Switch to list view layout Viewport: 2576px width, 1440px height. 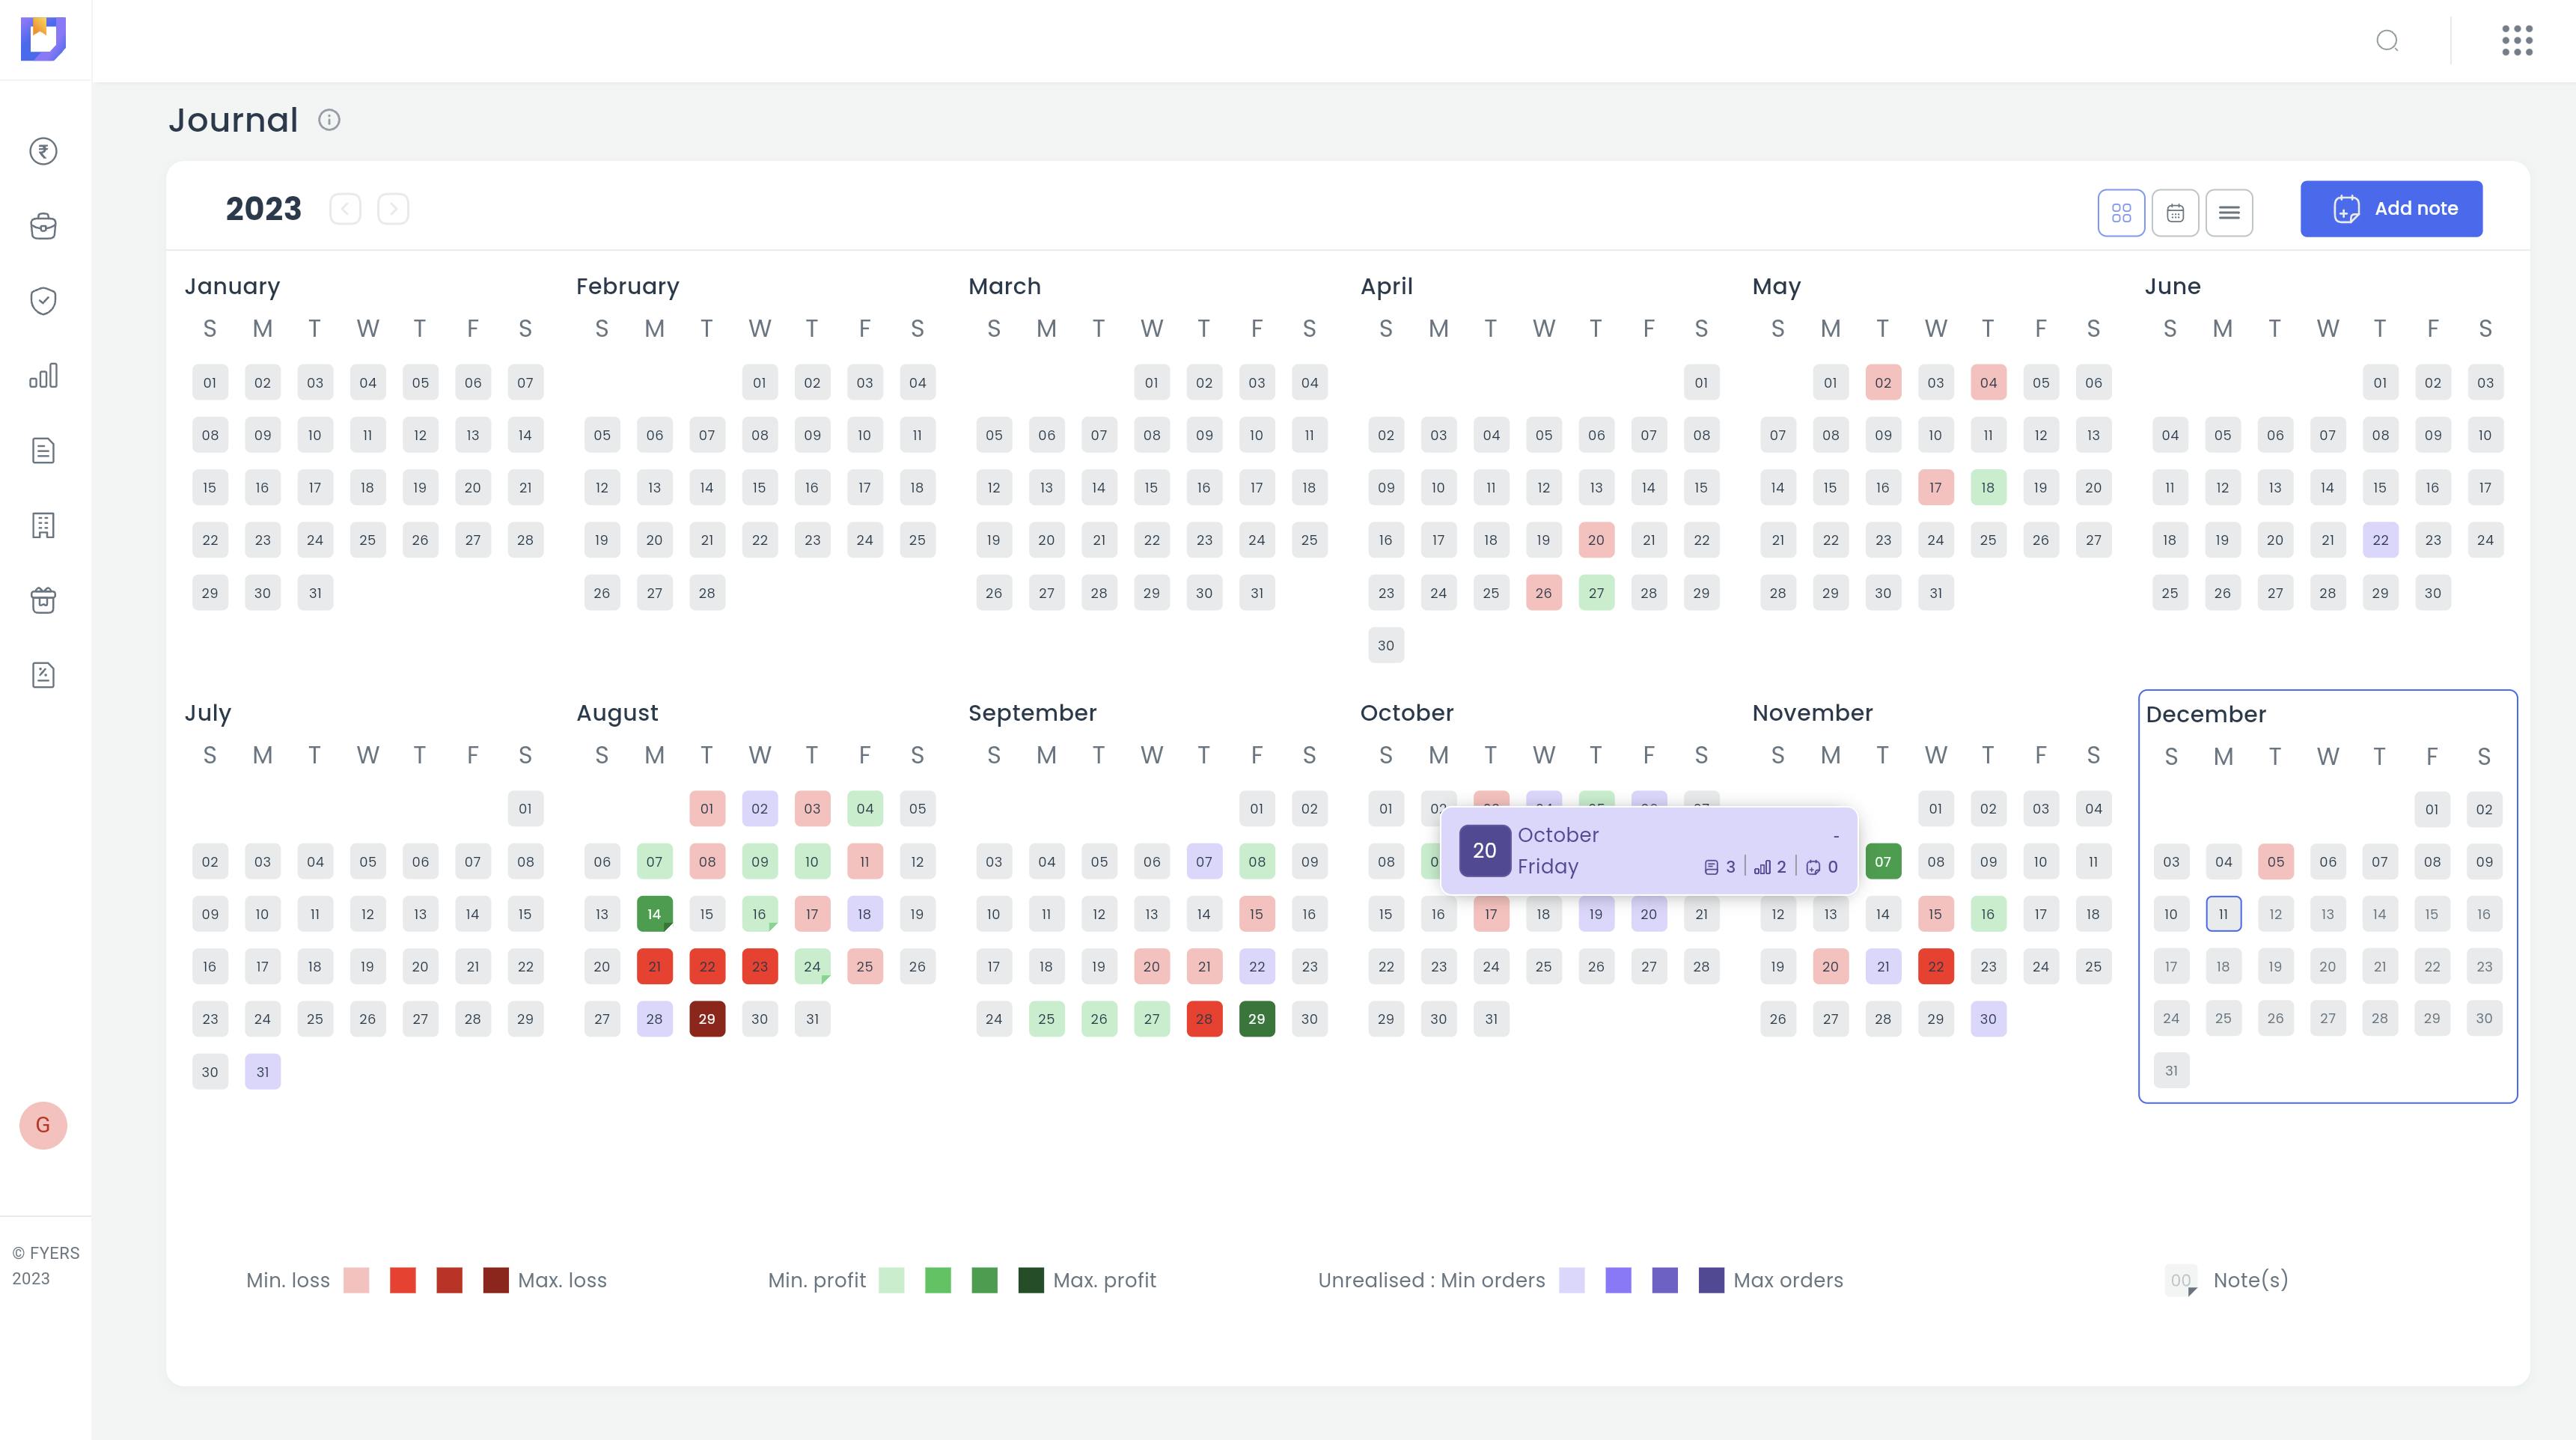pos(2229,212)
